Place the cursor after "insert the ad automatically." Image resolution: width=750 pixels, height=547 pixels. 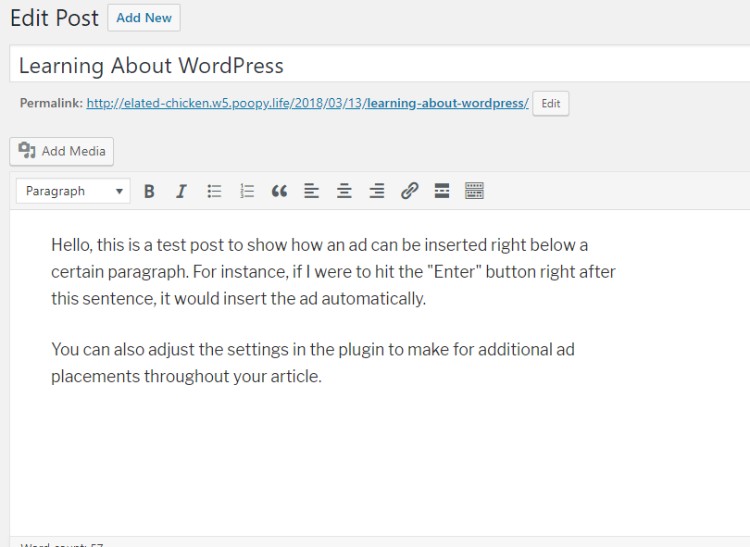pyautogui.click(x=427, y=299)
